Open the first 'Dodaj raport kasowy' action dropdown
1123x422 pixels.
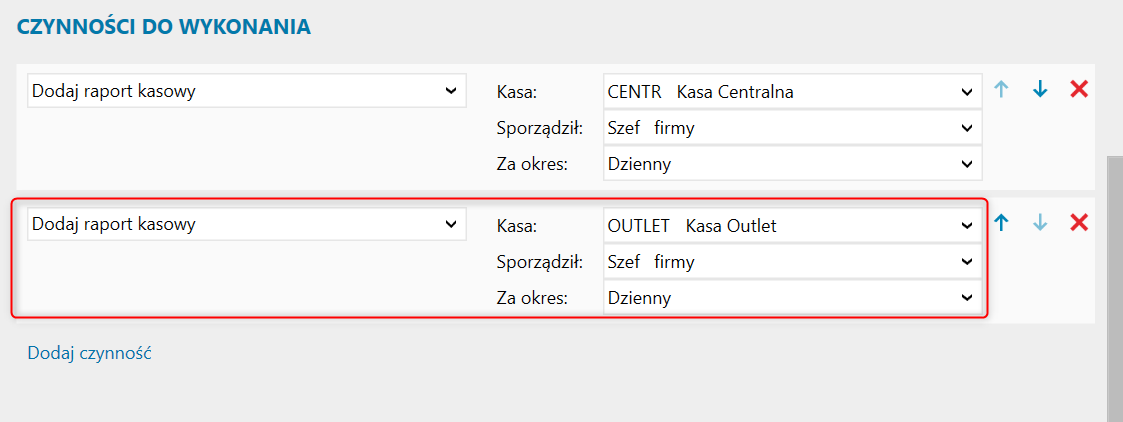(246, 91)
